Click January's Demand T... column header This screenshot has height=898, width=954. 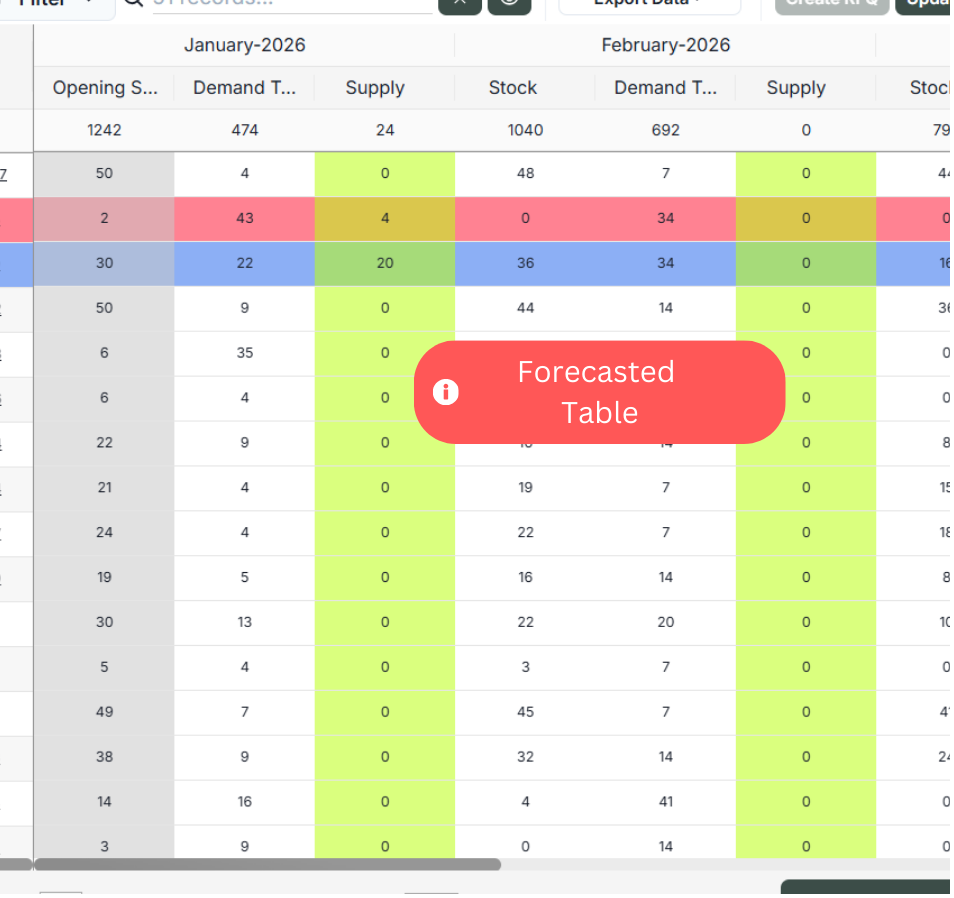point(244,88)
